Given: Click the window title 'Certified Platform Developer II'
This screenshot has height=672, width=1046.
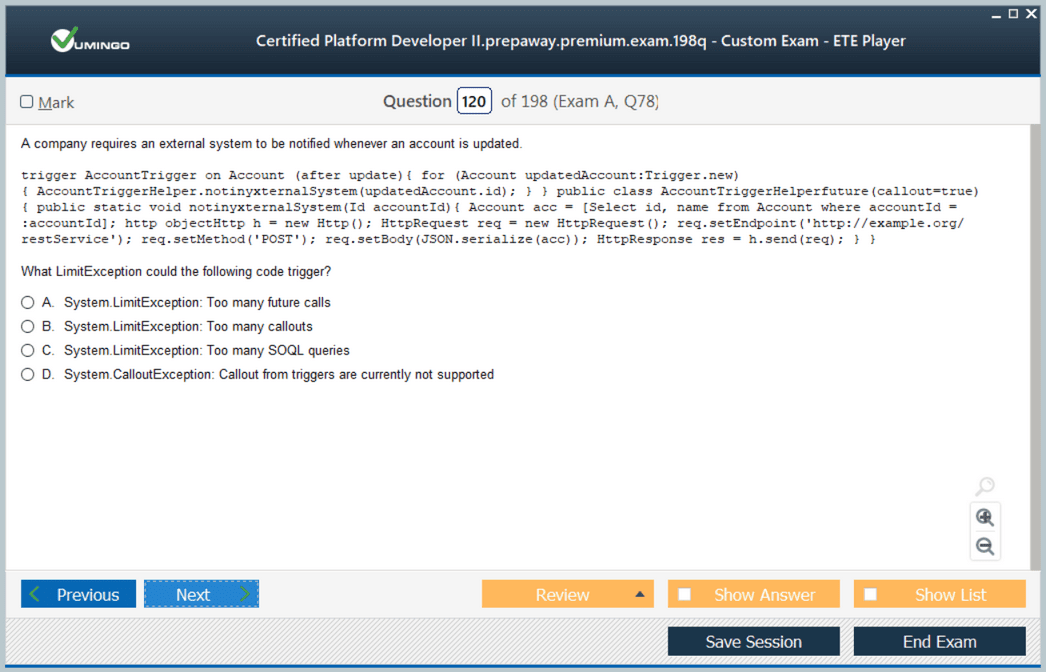Looking at the screenshot, I should click(580, 41).
